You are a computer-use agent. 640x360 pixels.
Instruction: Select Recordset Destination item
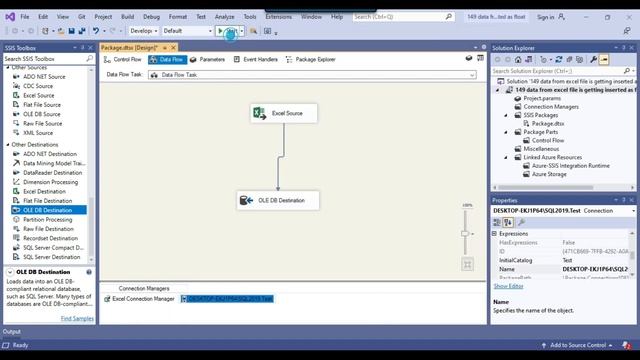(50, 238)
